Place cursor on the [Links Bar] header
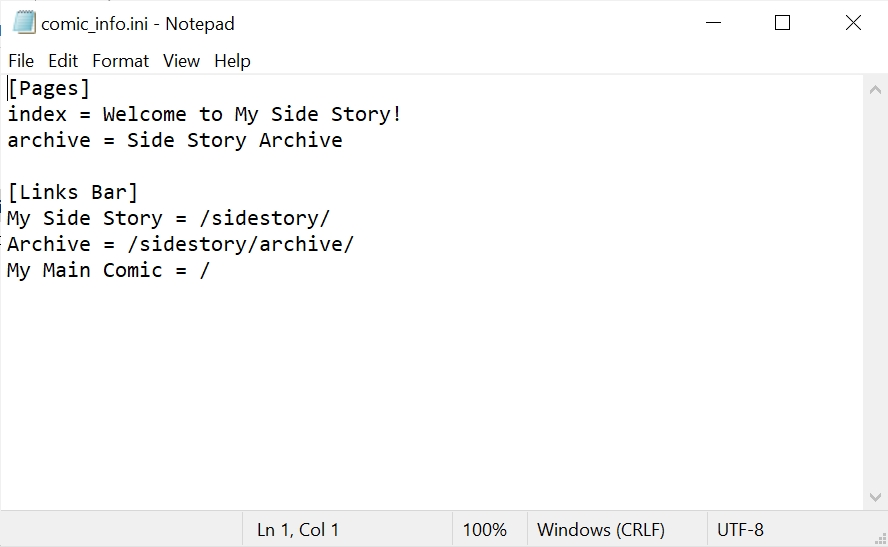The width and height of the screenshot is (888, 547). (73, 193)
